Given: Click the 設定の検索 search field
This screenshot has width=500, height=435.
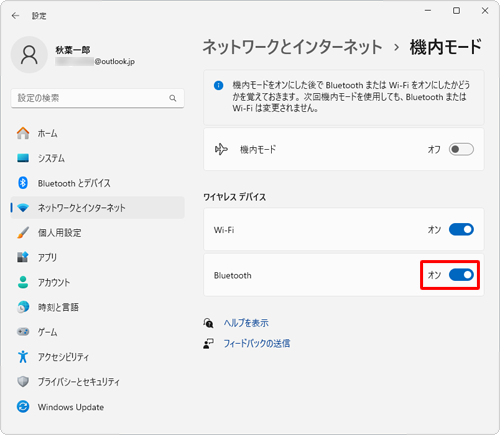Looking at the screenshot, I should [x=98, y=98].
